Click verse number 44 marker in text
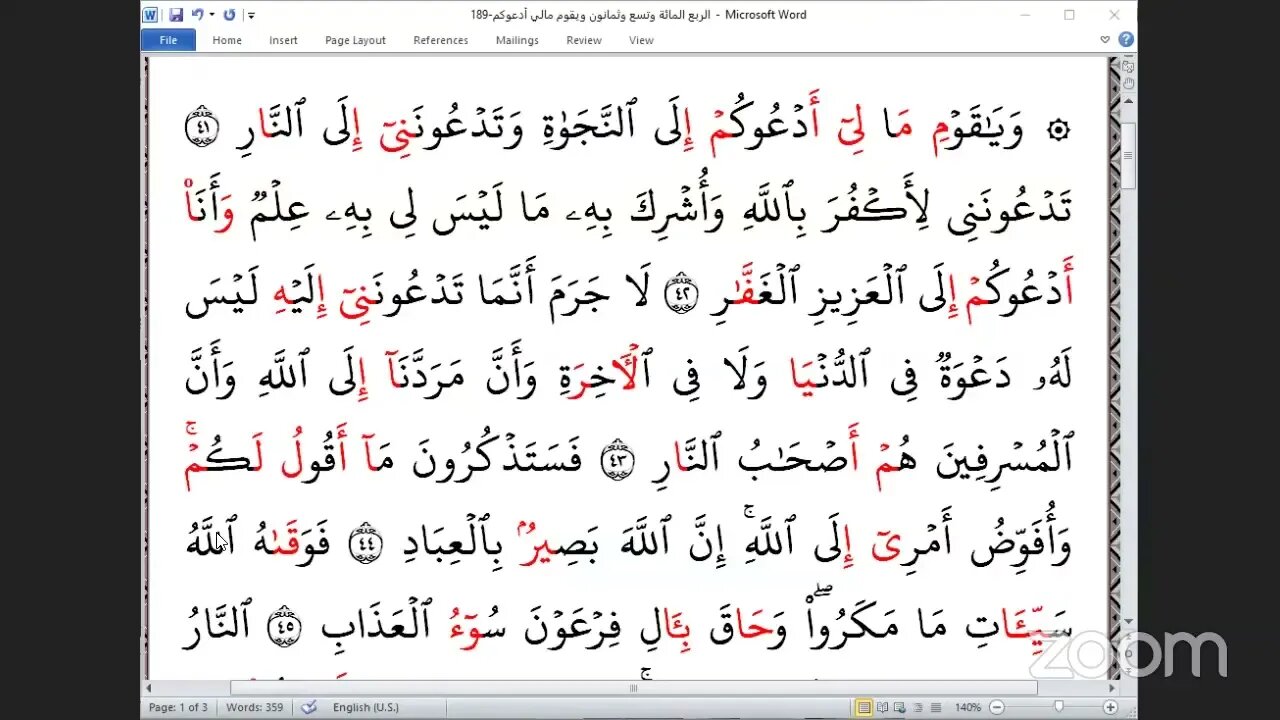Image resolution: width=1280 pixels, height=720 pixels. [x=365, y=543]
